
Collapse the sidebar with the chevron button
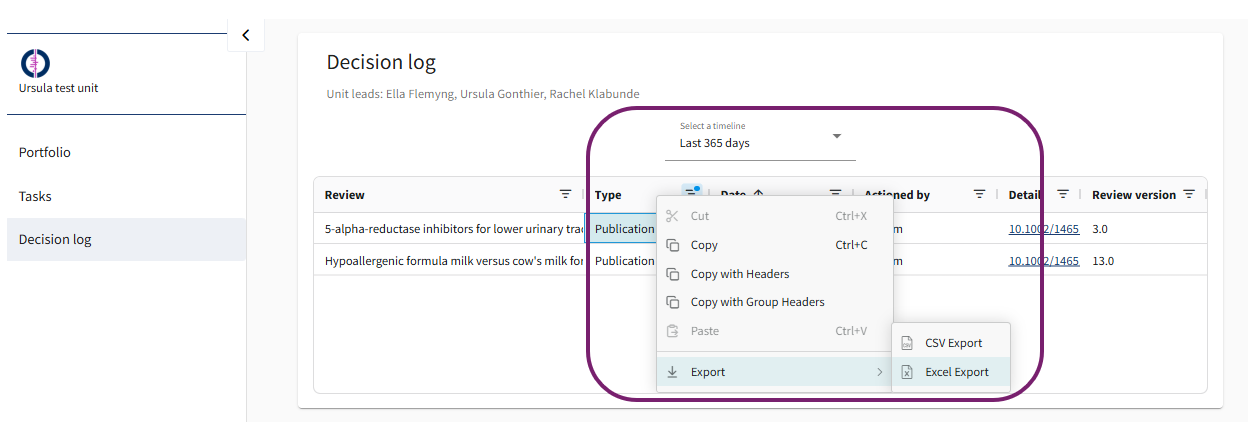point(245,35)
